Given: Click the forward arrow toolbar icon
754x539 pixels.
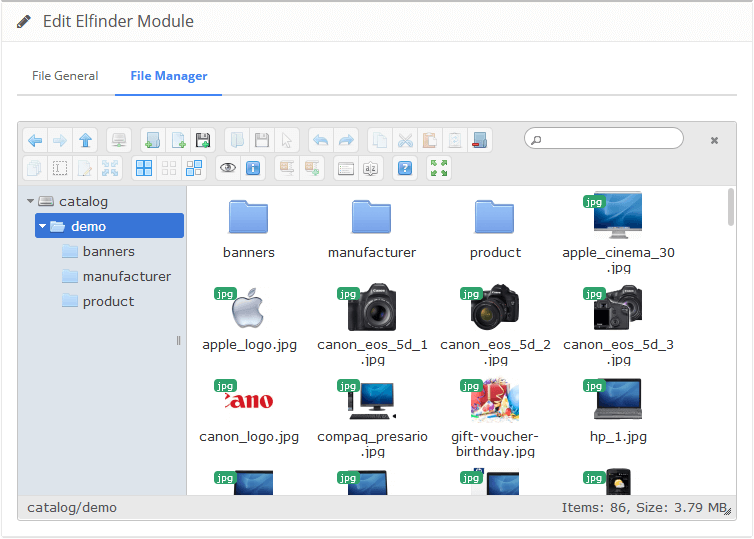Looking at the screenshot, I should point(60,140).
